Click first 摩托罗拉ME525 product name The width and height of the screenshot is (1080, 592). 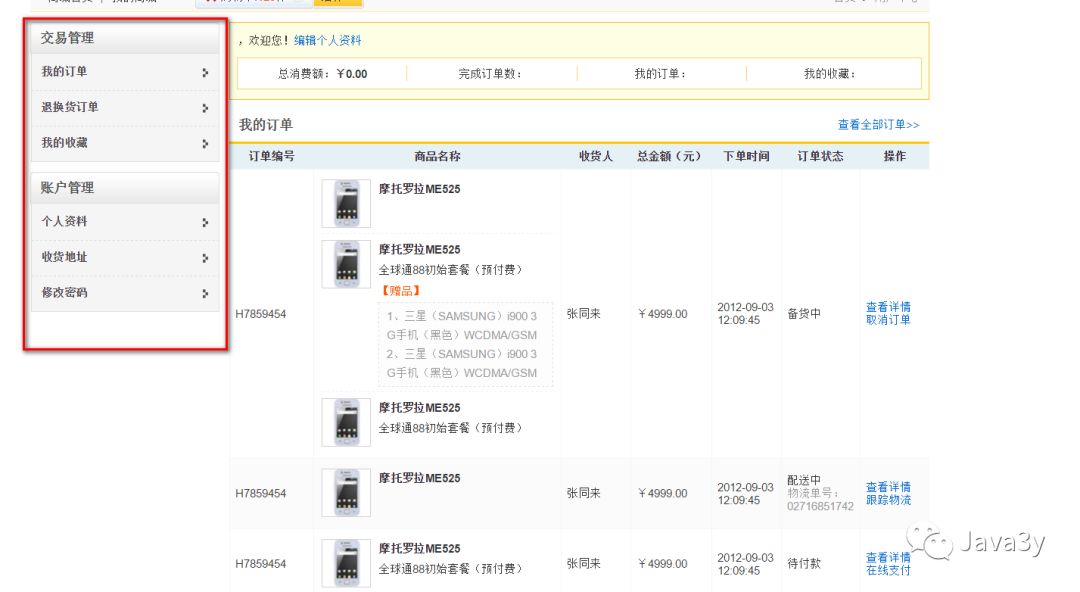[419, 189]
